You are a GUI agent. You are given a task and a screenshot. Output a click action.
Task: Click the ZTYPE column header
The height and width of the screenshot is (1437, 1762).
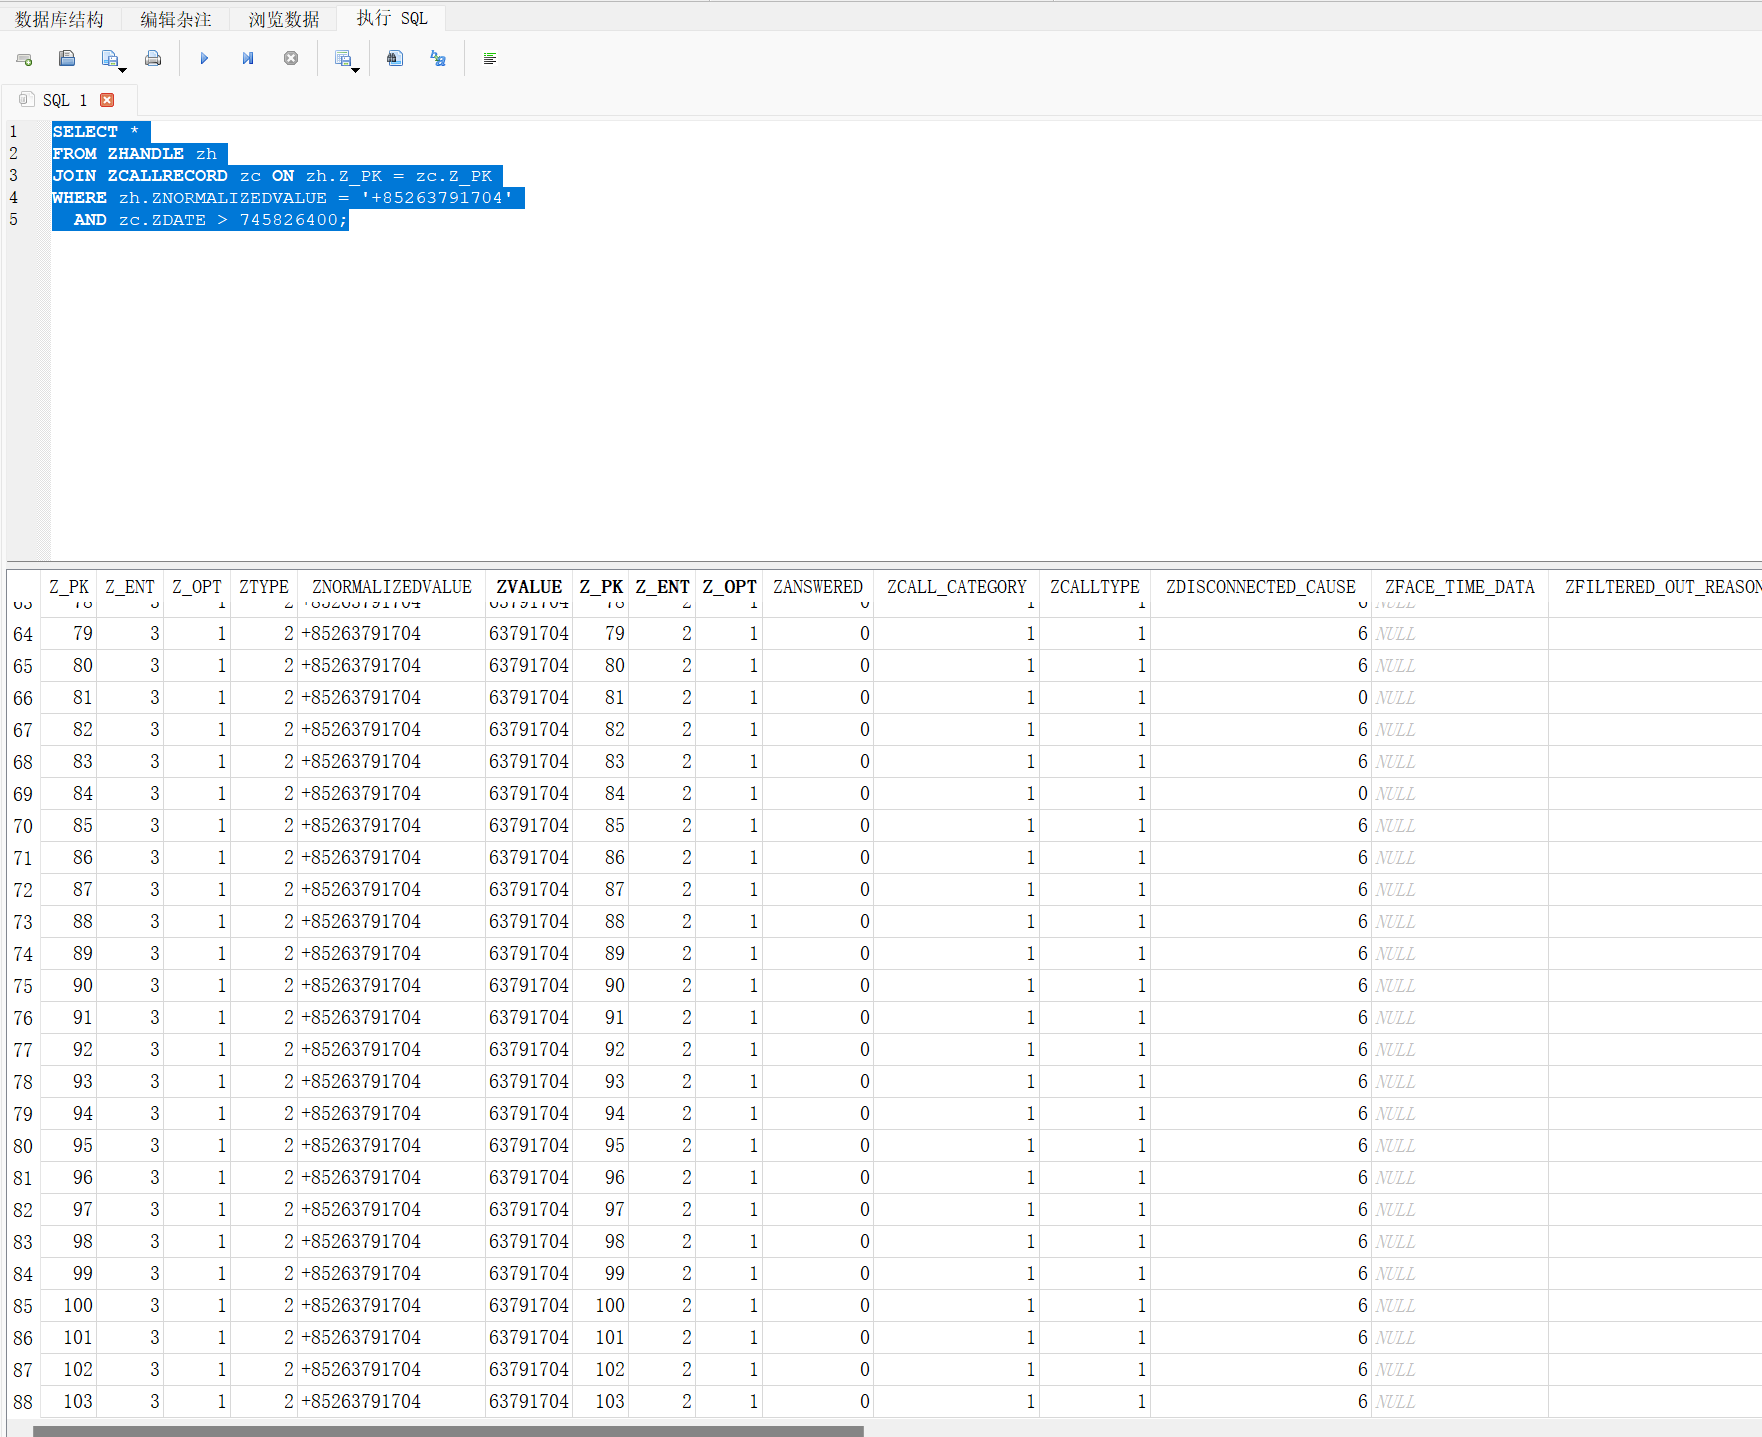[264, 587]
